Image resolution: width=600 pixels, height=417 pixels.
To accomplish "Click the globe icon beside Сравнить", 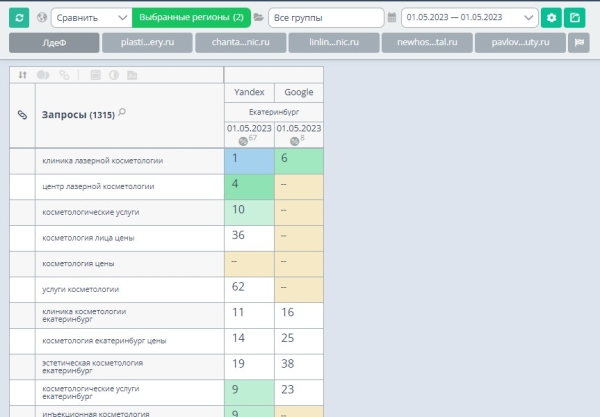I will click(41, 17).
